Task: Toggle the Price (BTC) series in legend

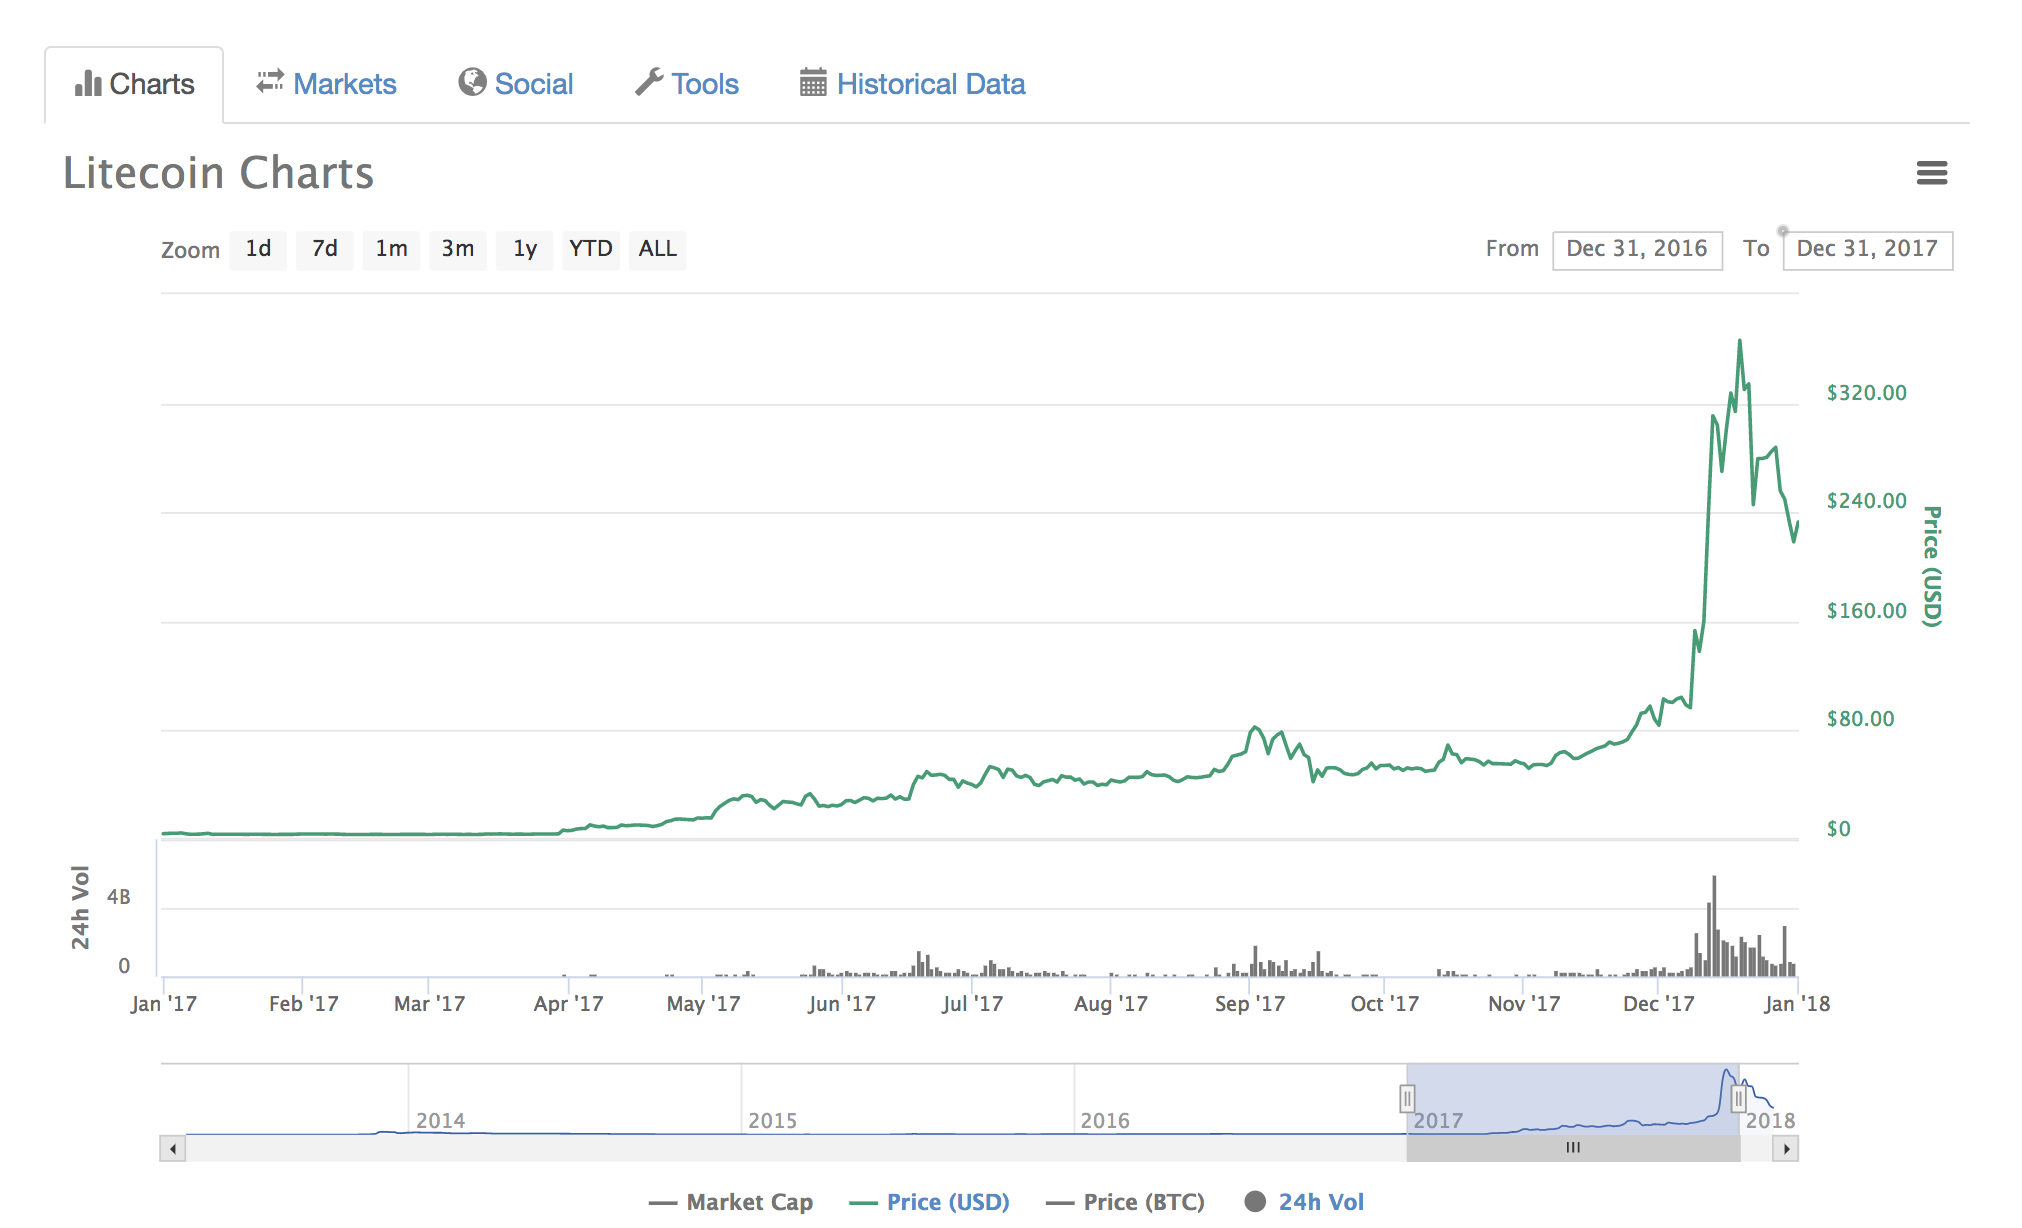Action: [x=1125, y=1202]
